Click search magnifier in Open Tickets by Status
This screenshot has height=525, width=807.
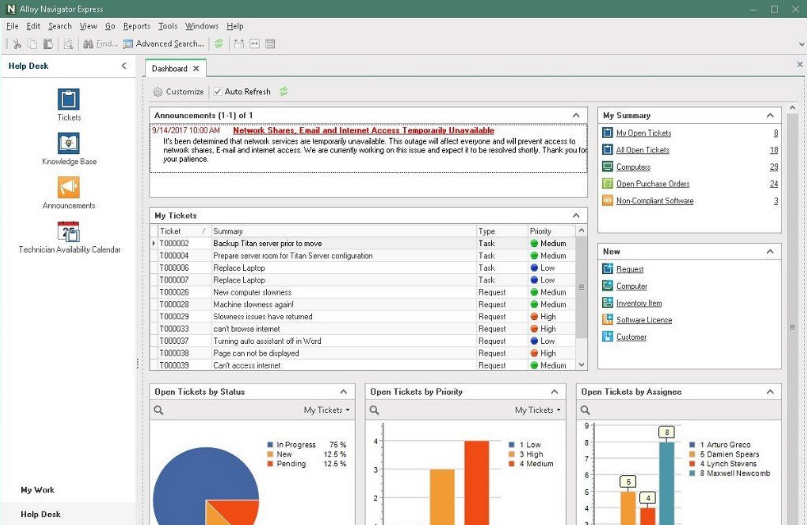[159, 410]
